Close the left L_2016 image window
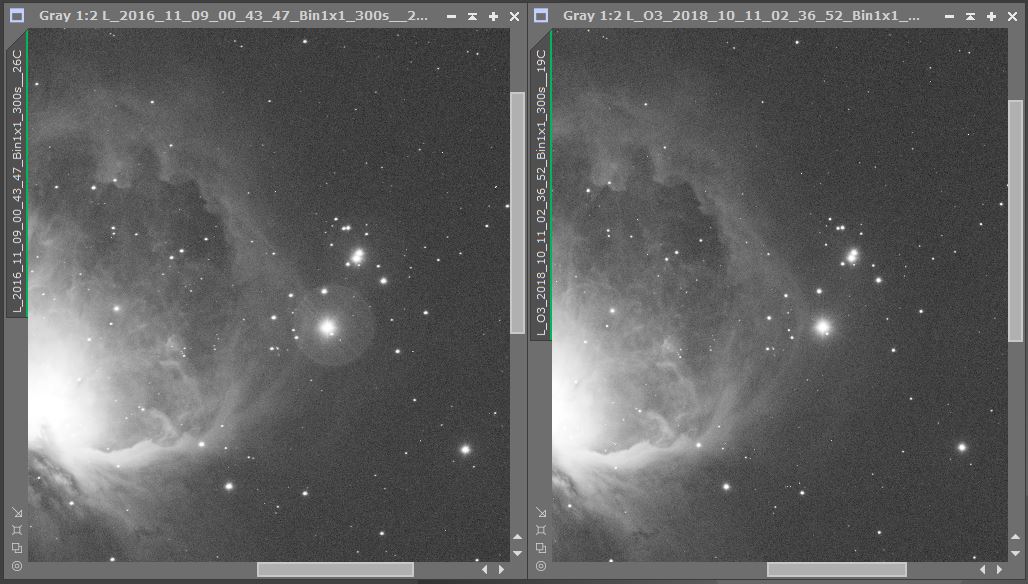1028x584 pixels. click(514, 16)
